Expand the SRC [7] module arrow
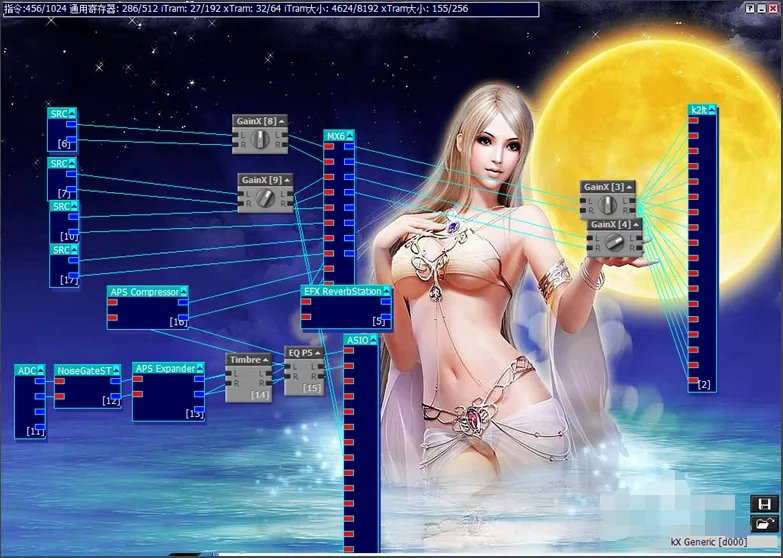 click(x=72, y=163)
